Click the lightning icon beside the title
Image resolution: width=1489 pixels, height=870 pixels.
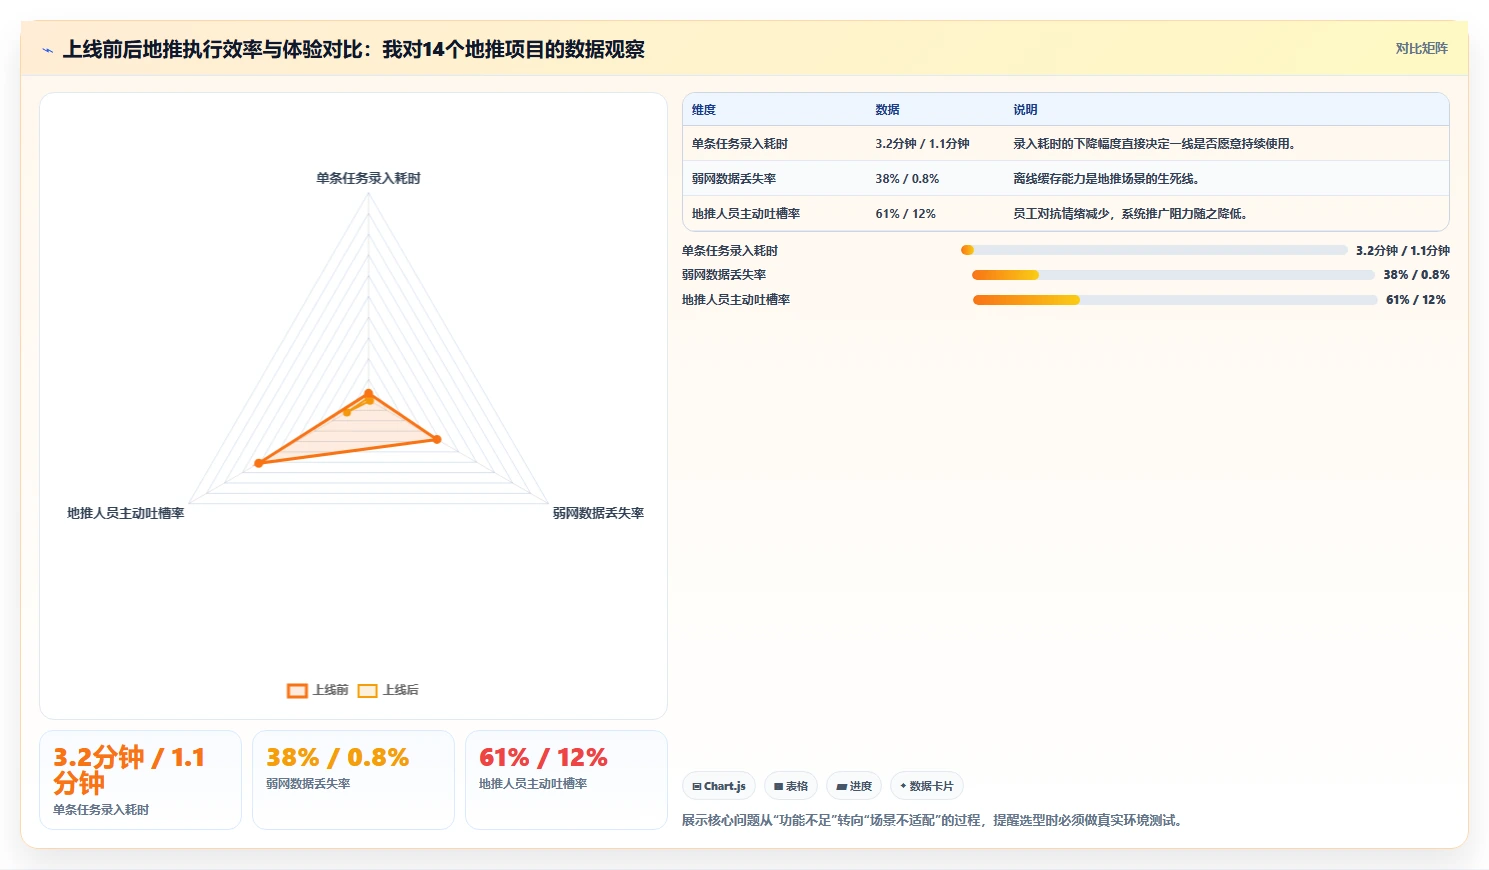click(x=48, y=50)
